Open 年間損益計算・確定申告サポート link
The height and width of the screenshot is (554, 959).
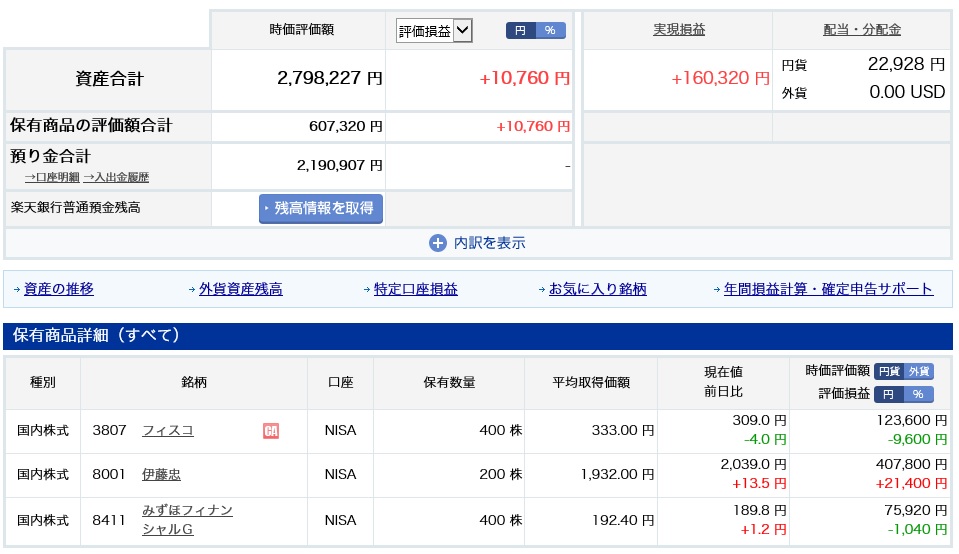pyautogui.click(x=828, y=289)
